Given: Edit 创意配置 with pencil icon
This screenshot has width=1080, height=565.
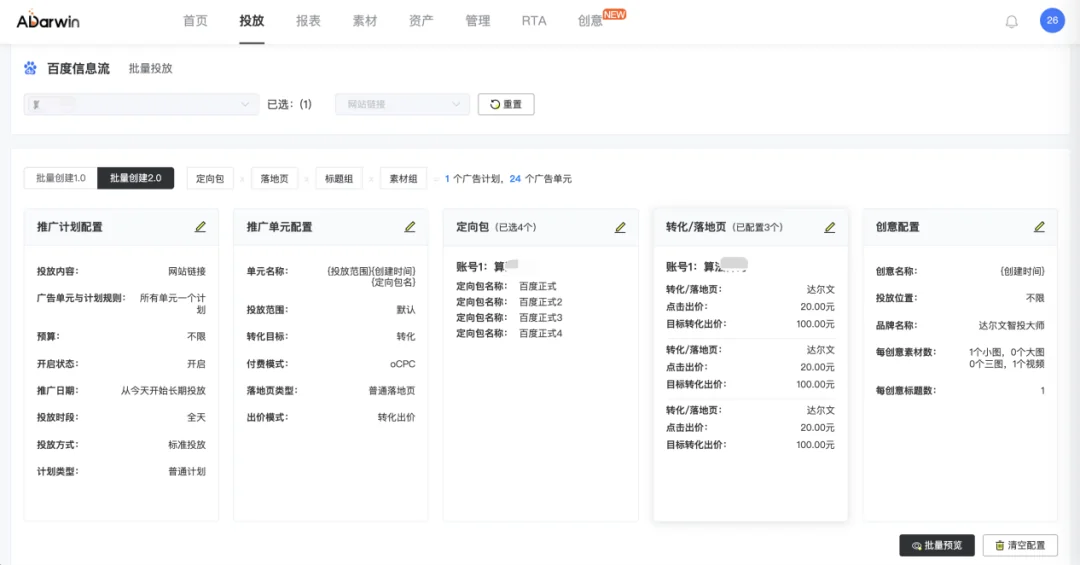Looking at the screenshot, I should tap(1039, 227).
